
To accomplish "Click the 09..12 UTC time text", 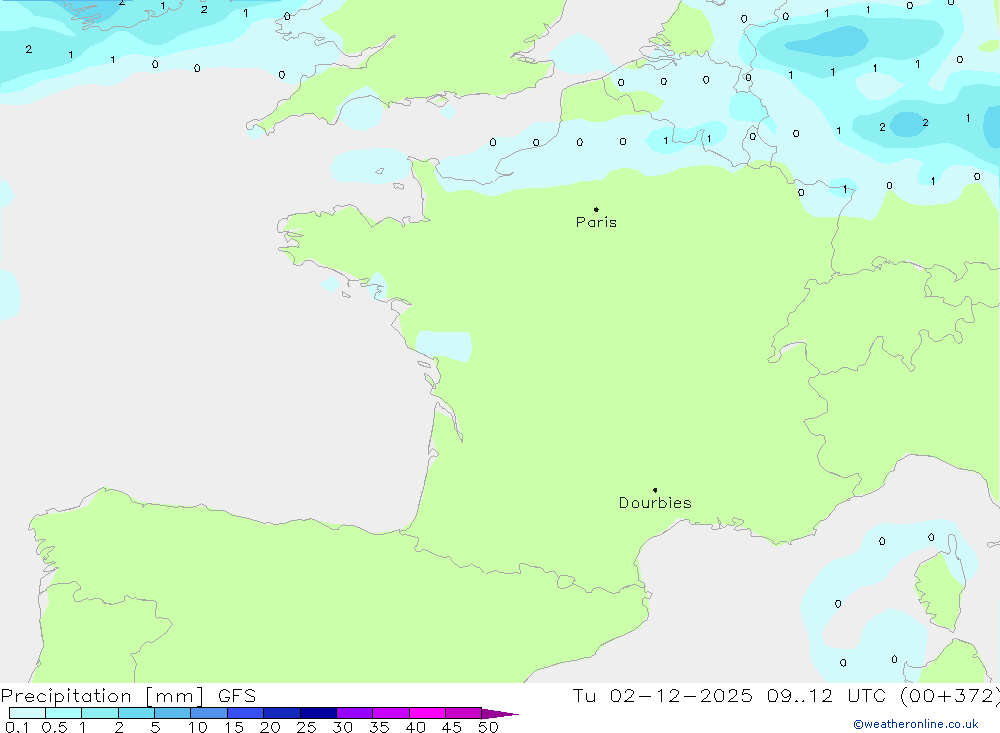I will (826, 696).
